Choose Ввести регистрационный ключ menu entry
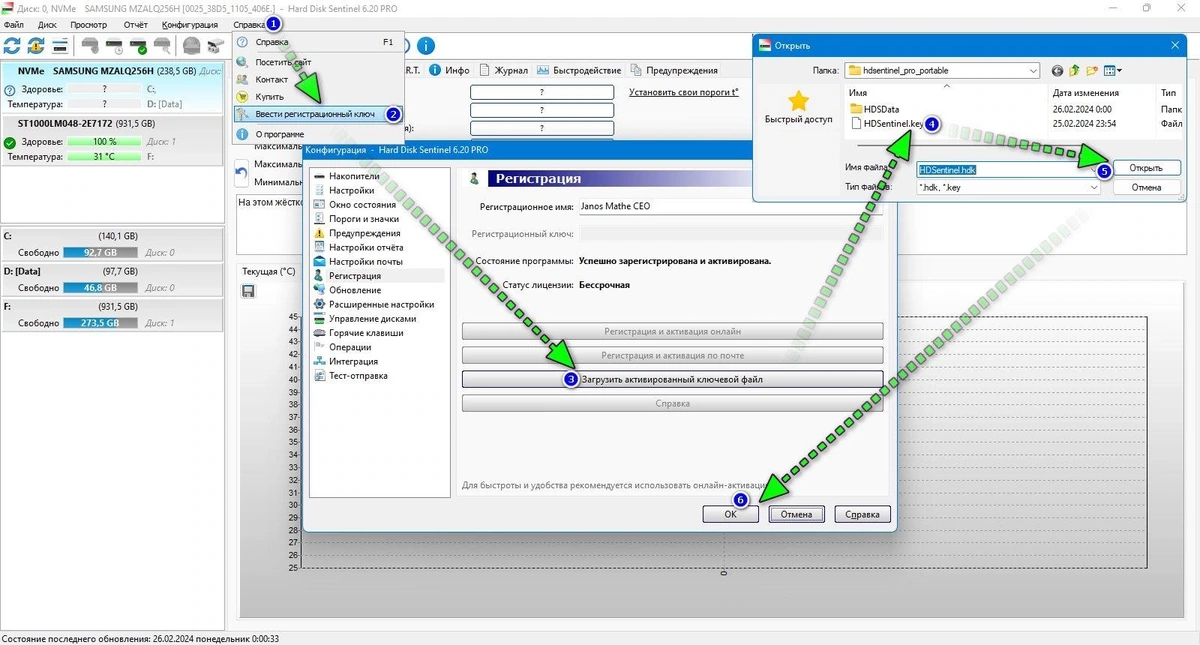 [318, 115]
